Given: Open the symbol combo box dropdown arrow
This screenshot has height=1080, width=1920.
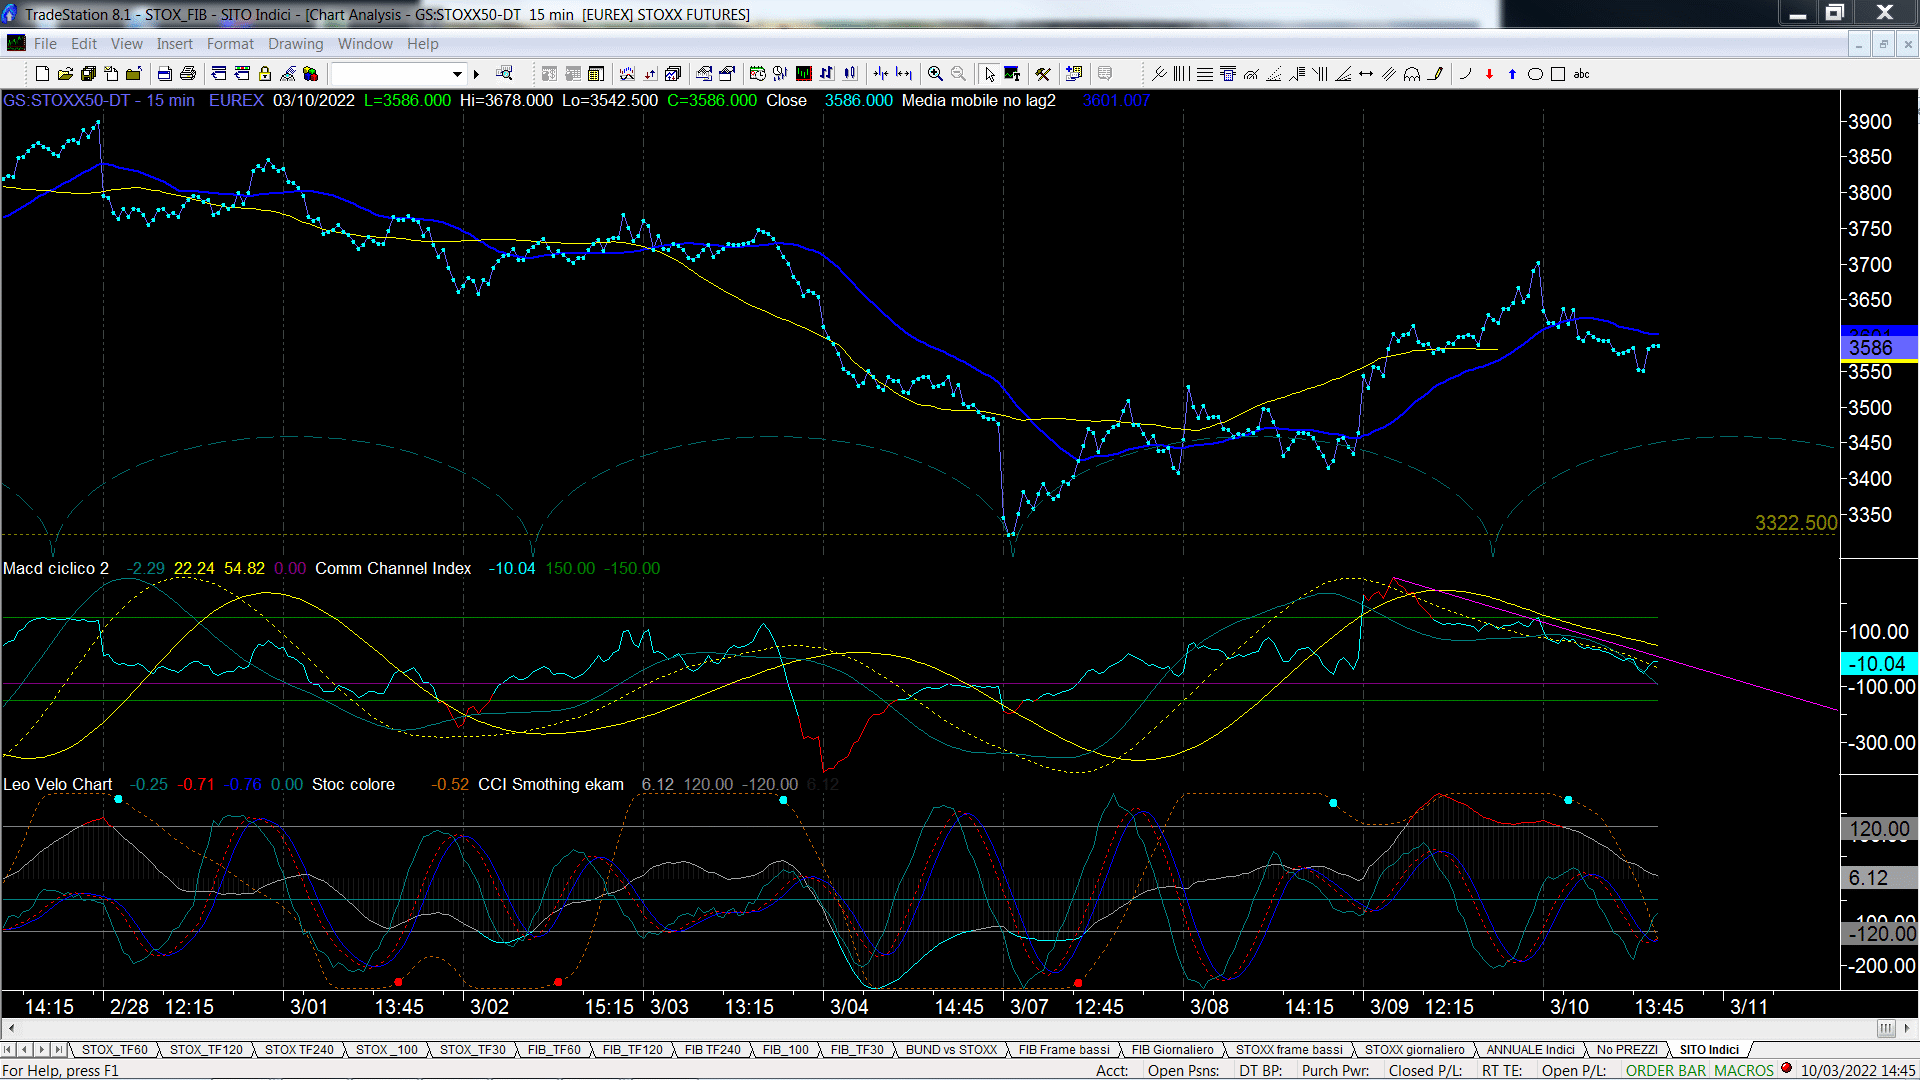Looking at the screenshot, I should [457, 74].
